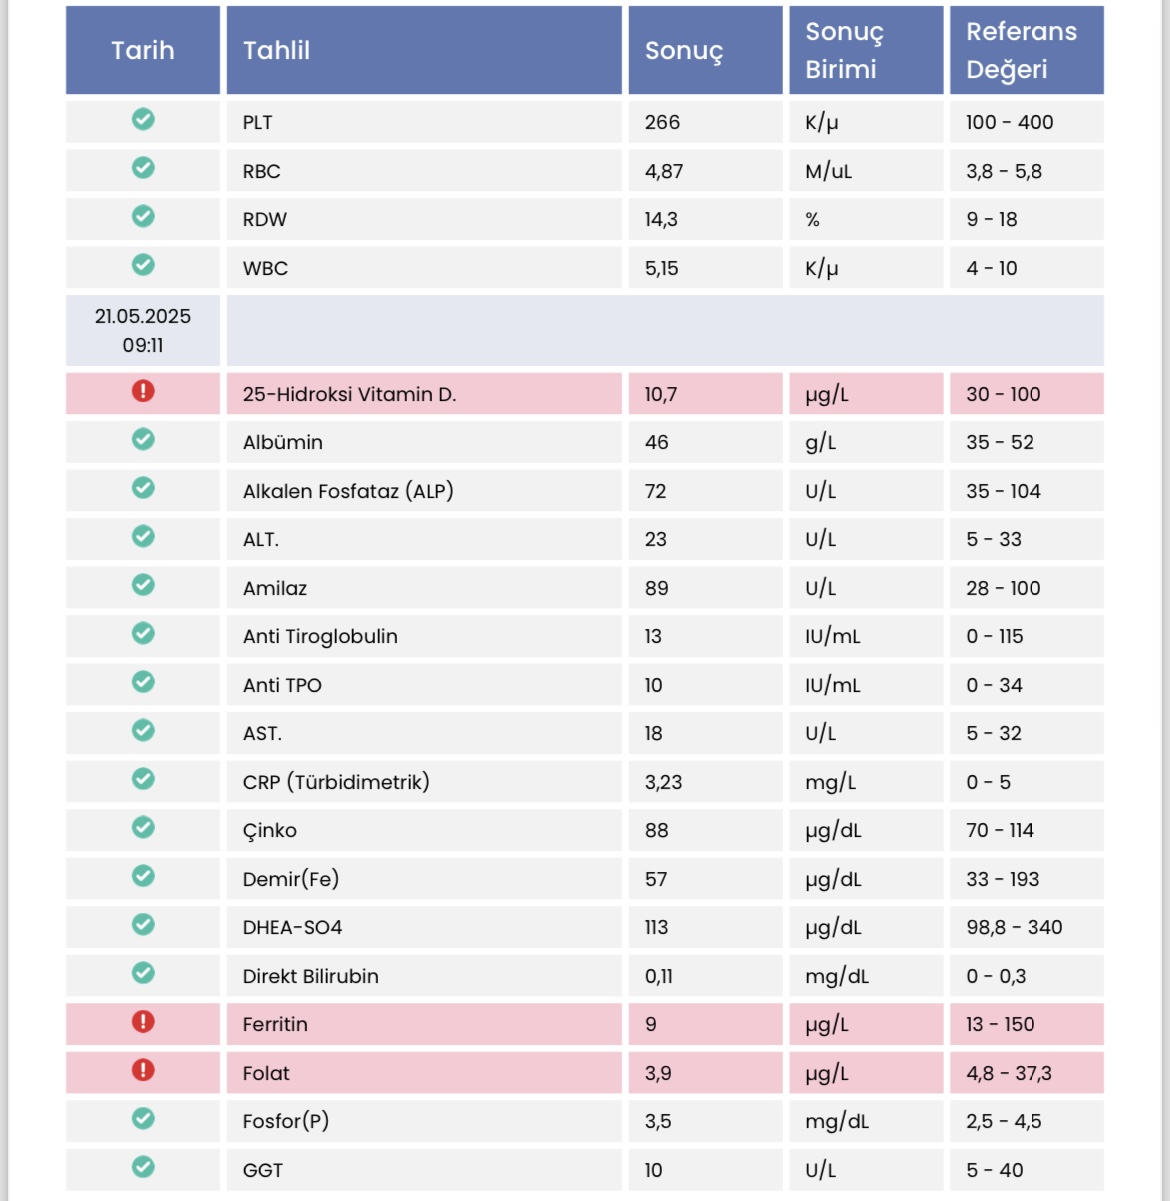
Task: Select the Alkalen Fosfataz (ALP) test name
Action: click(x=348, y=491)
